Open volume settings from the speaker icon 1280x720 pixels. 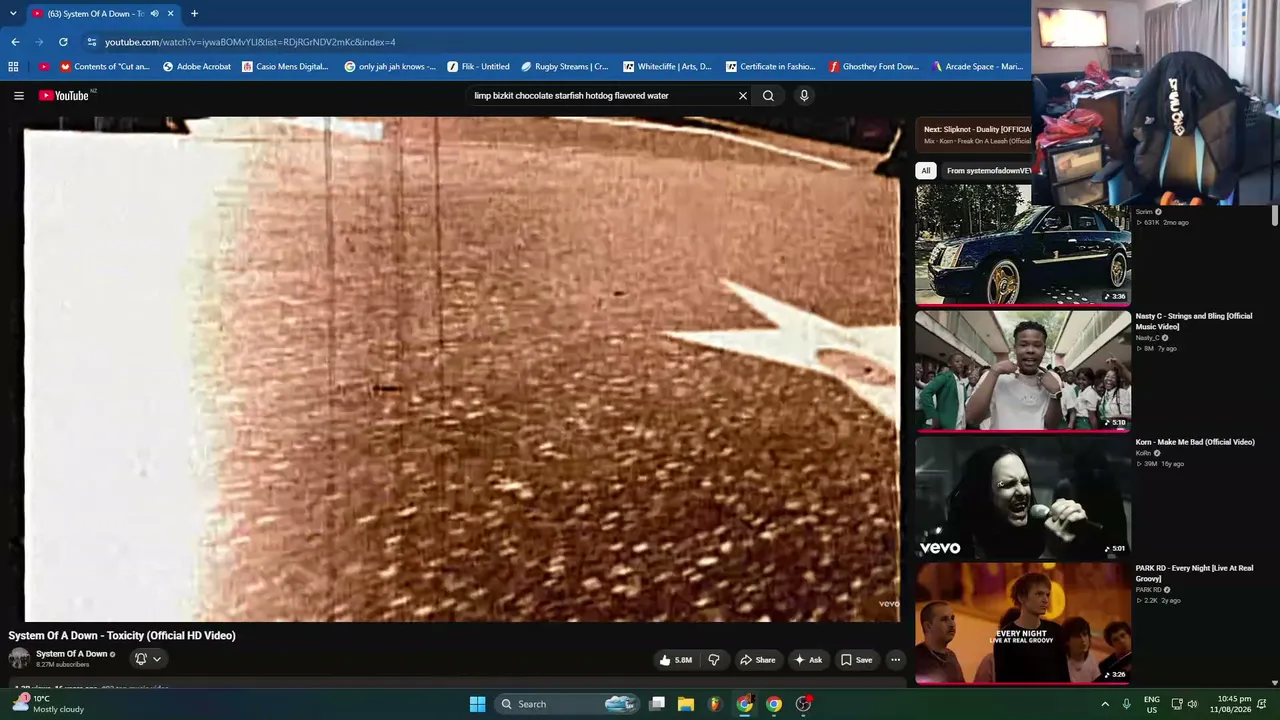click(1192, 704)
